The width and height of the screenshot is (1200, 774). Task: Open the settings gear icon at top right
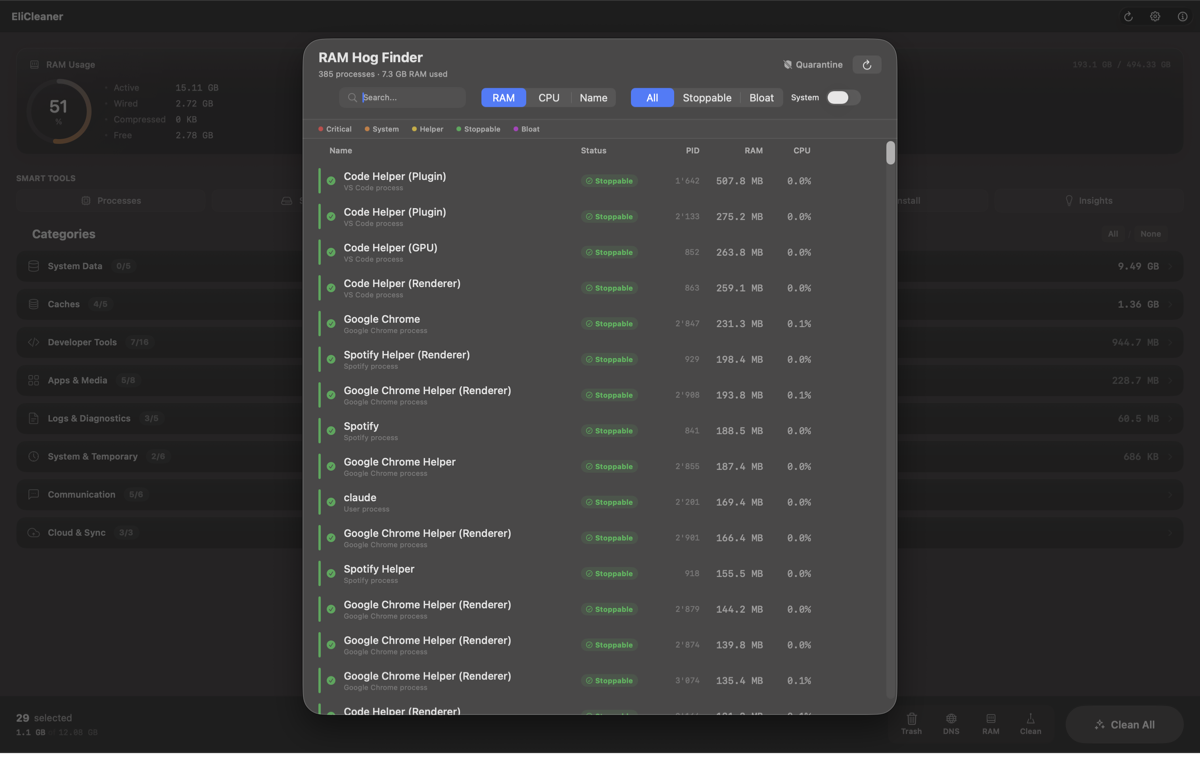(1155, 17)
